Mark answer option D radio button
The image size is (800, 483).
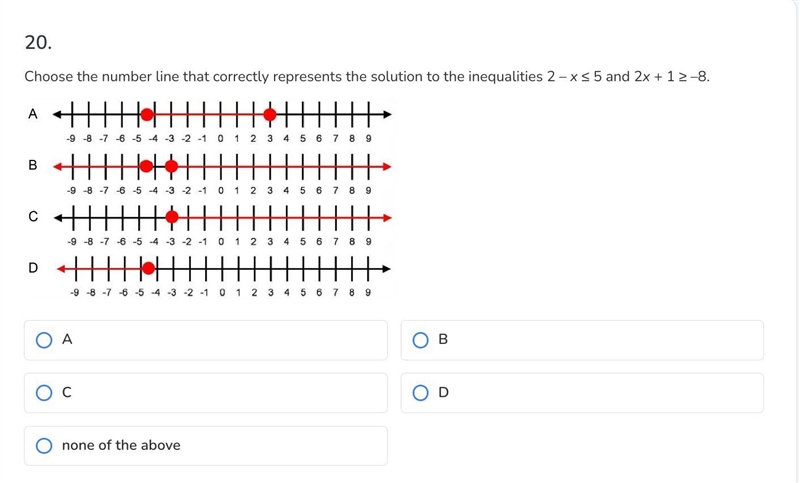coord(420,393)
